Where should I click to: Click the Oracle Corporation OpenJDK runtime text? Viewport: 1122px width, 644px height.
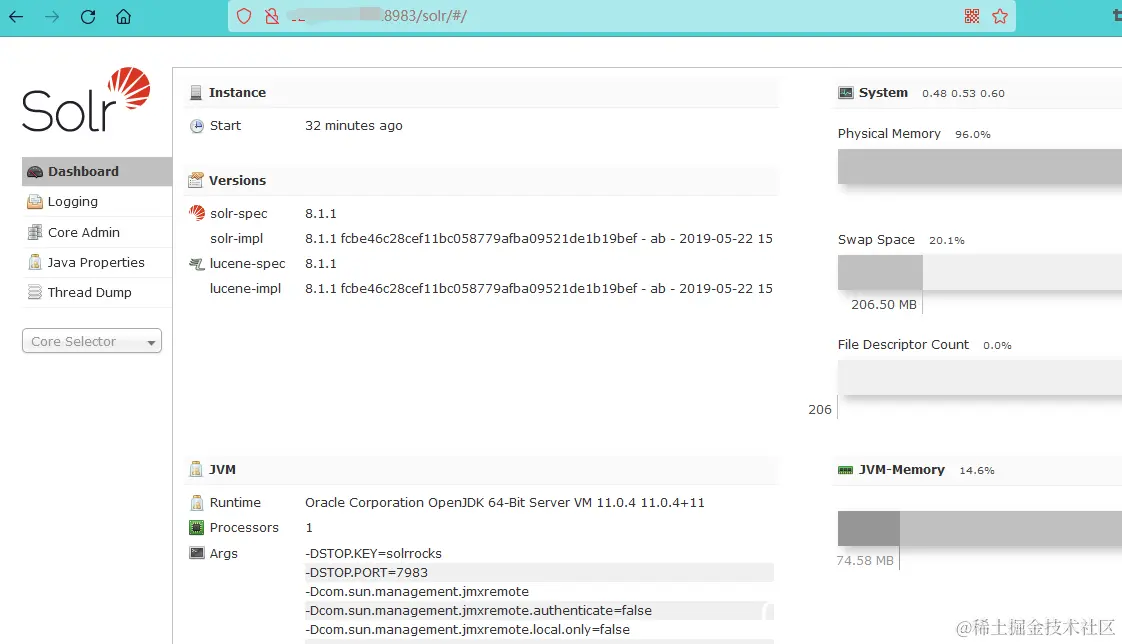(504, 503)
